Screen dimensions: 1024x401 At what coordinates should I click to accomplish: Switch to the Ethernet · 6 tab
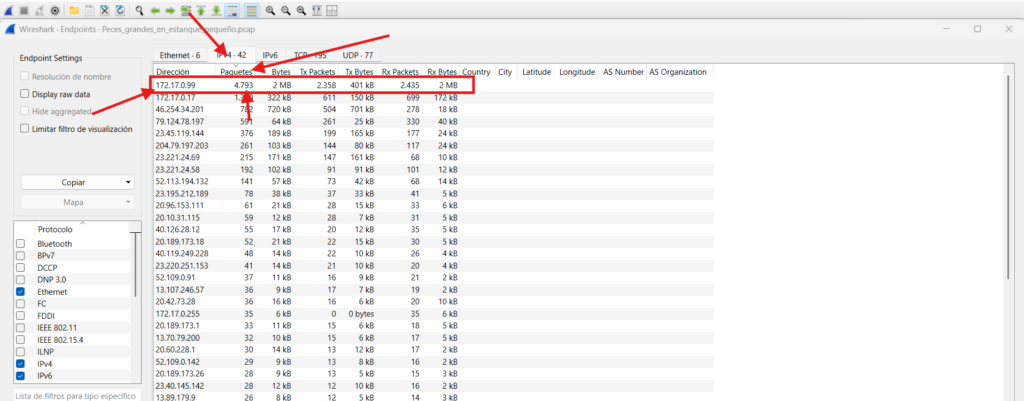coord(180,55)
